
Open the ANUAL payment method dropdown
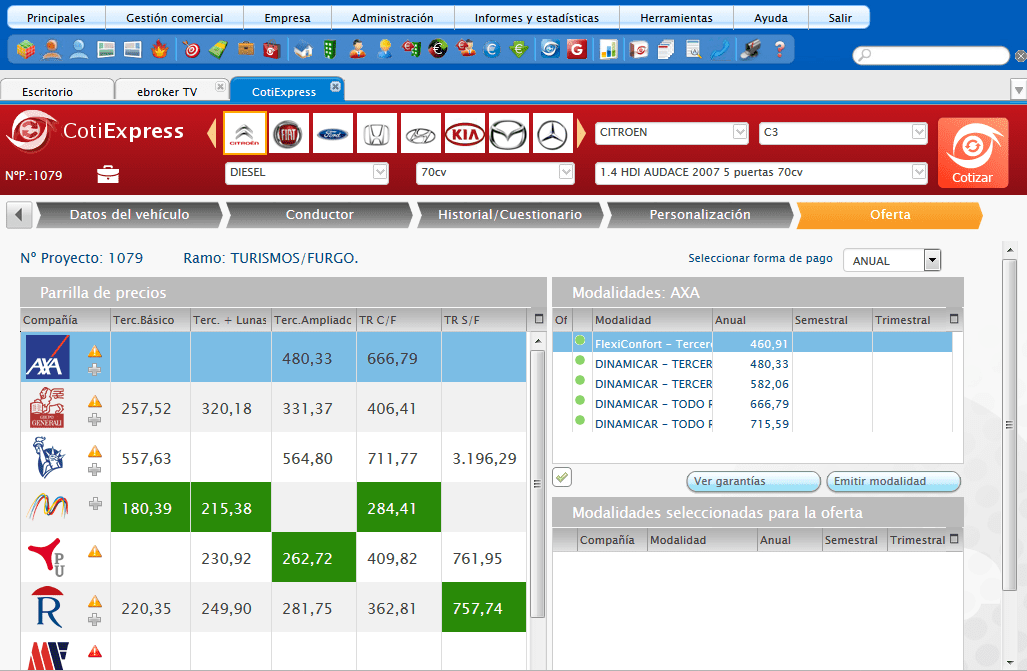click(932, 260)
